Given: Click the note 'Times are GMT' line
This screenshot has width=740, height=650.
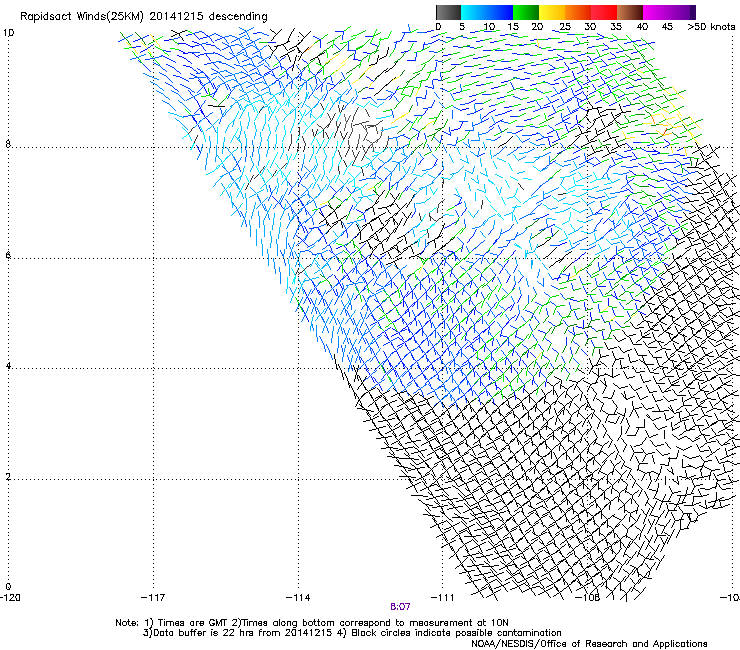Looking at the screenshot, I should tap(312, 623).
